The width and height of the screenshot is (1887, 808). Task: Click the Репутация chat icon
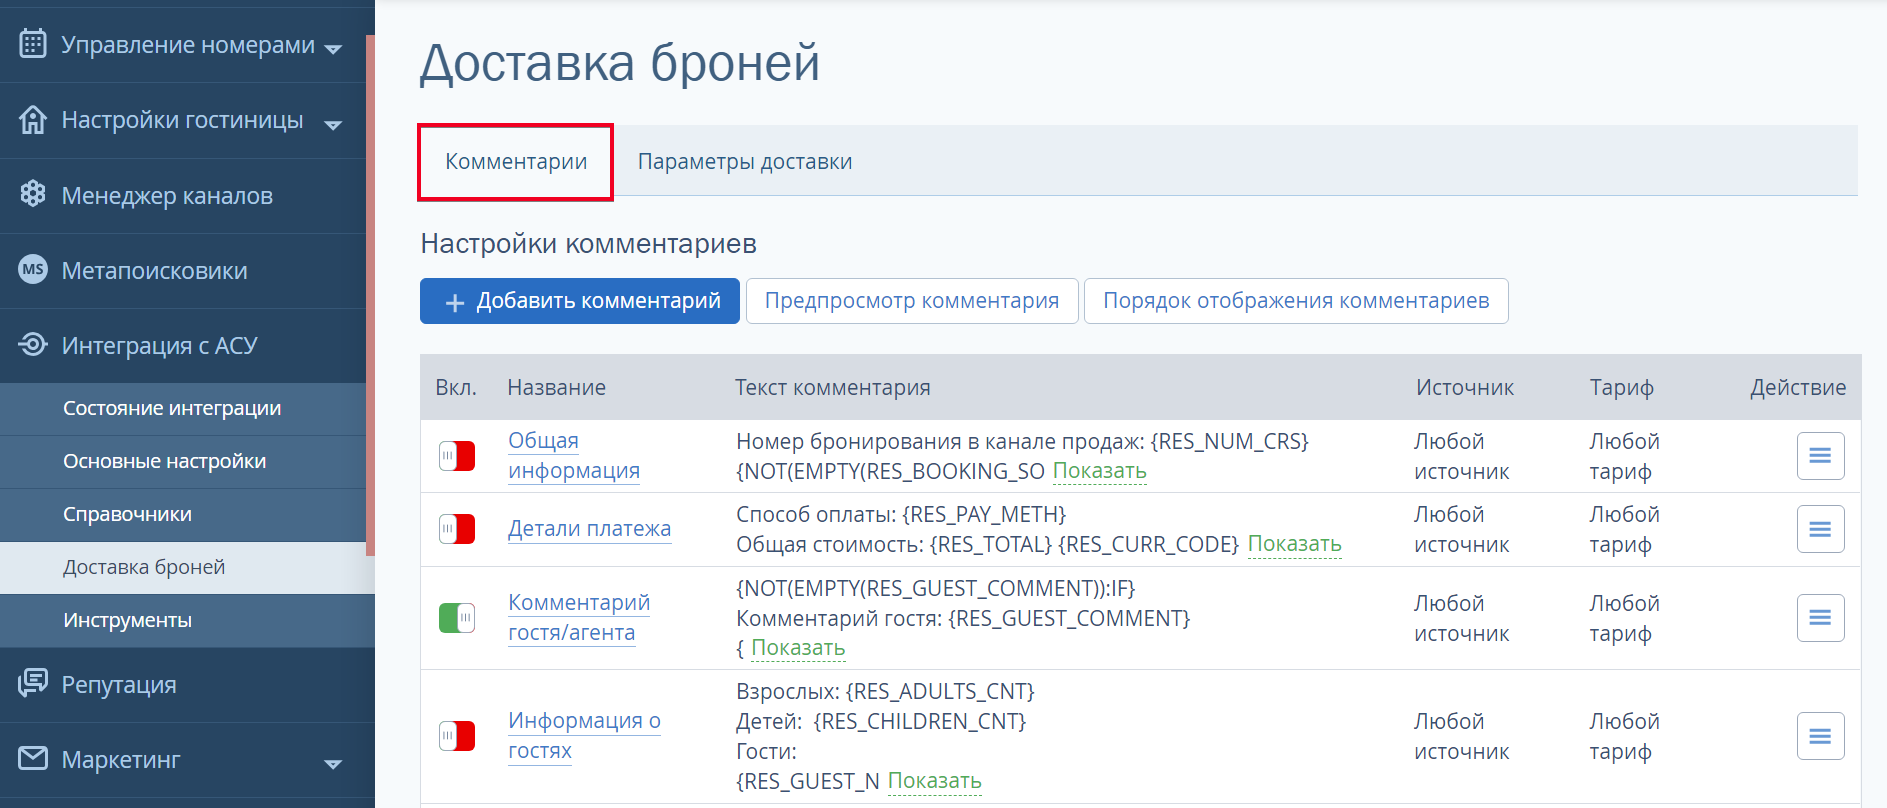click(x=33, y=684)
